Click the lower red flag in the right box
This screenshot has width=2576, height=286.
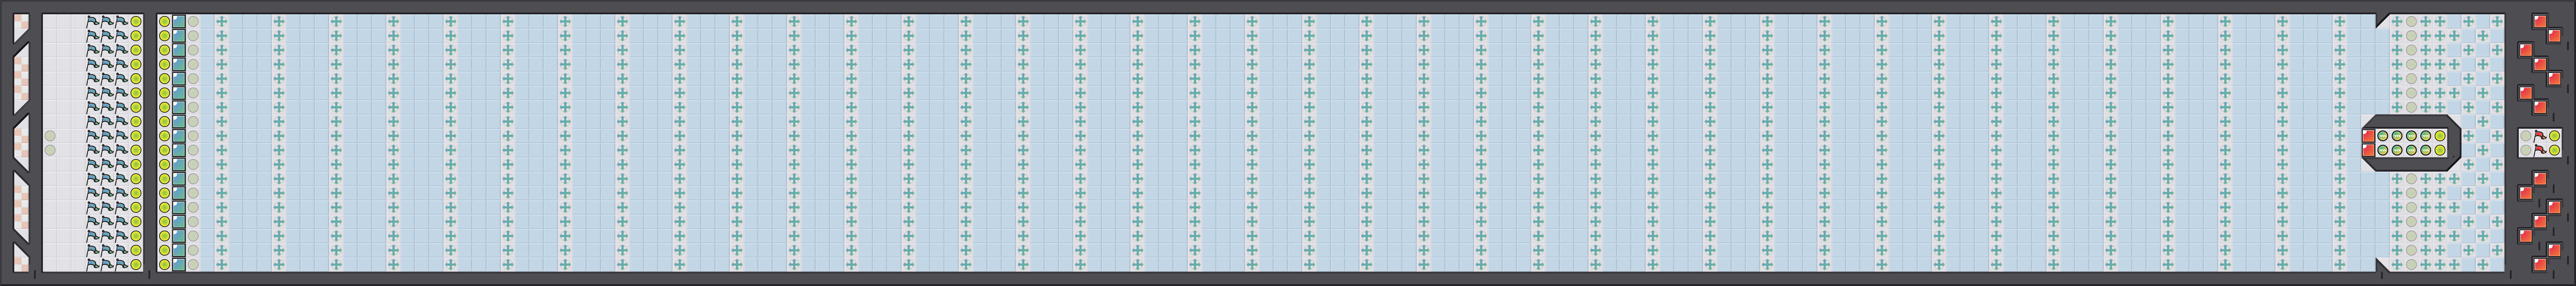[2540, 150]
